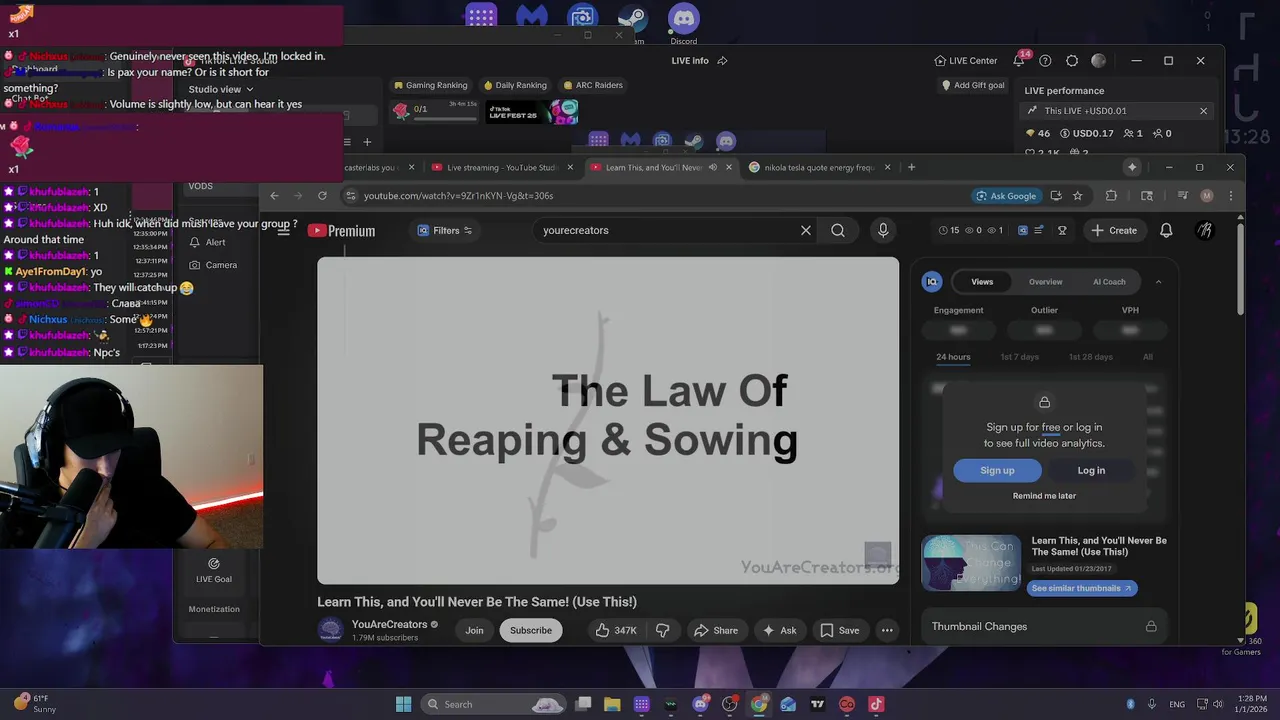Click See similar thumbnails button
Viewport: 1280px width, 720px height.
(1081, 588)
